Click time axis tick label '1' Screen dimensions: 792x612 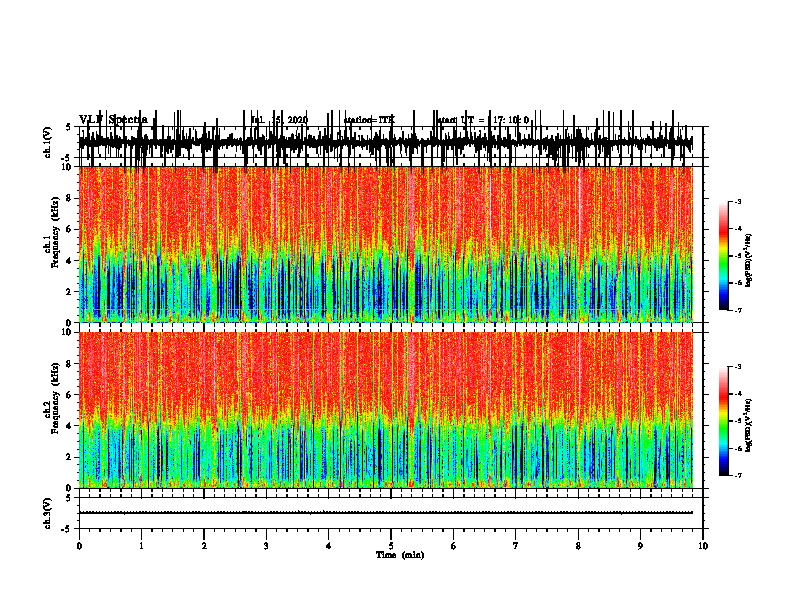[x=141, y=546]
